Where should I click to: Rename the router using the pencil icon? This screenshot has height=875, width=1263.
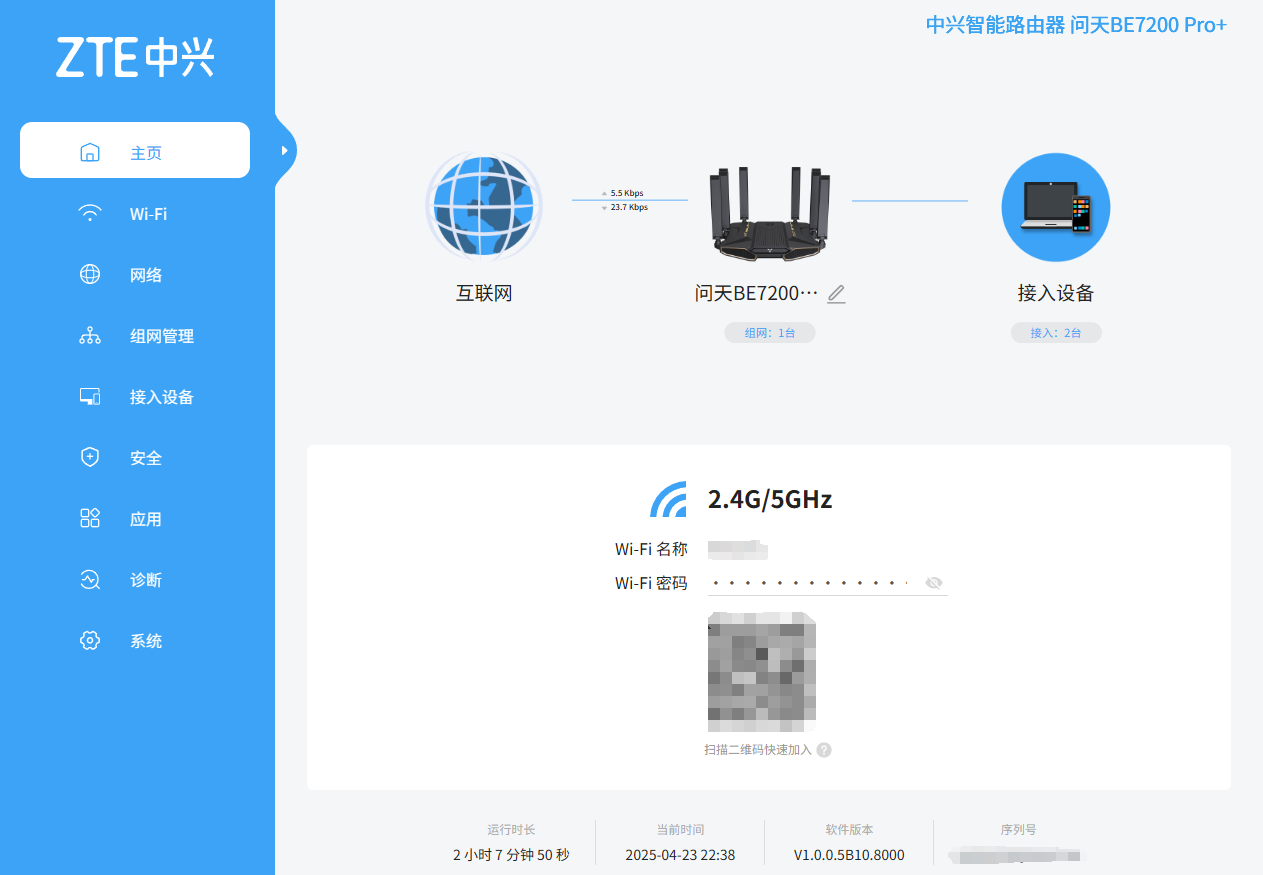[835, 293]
